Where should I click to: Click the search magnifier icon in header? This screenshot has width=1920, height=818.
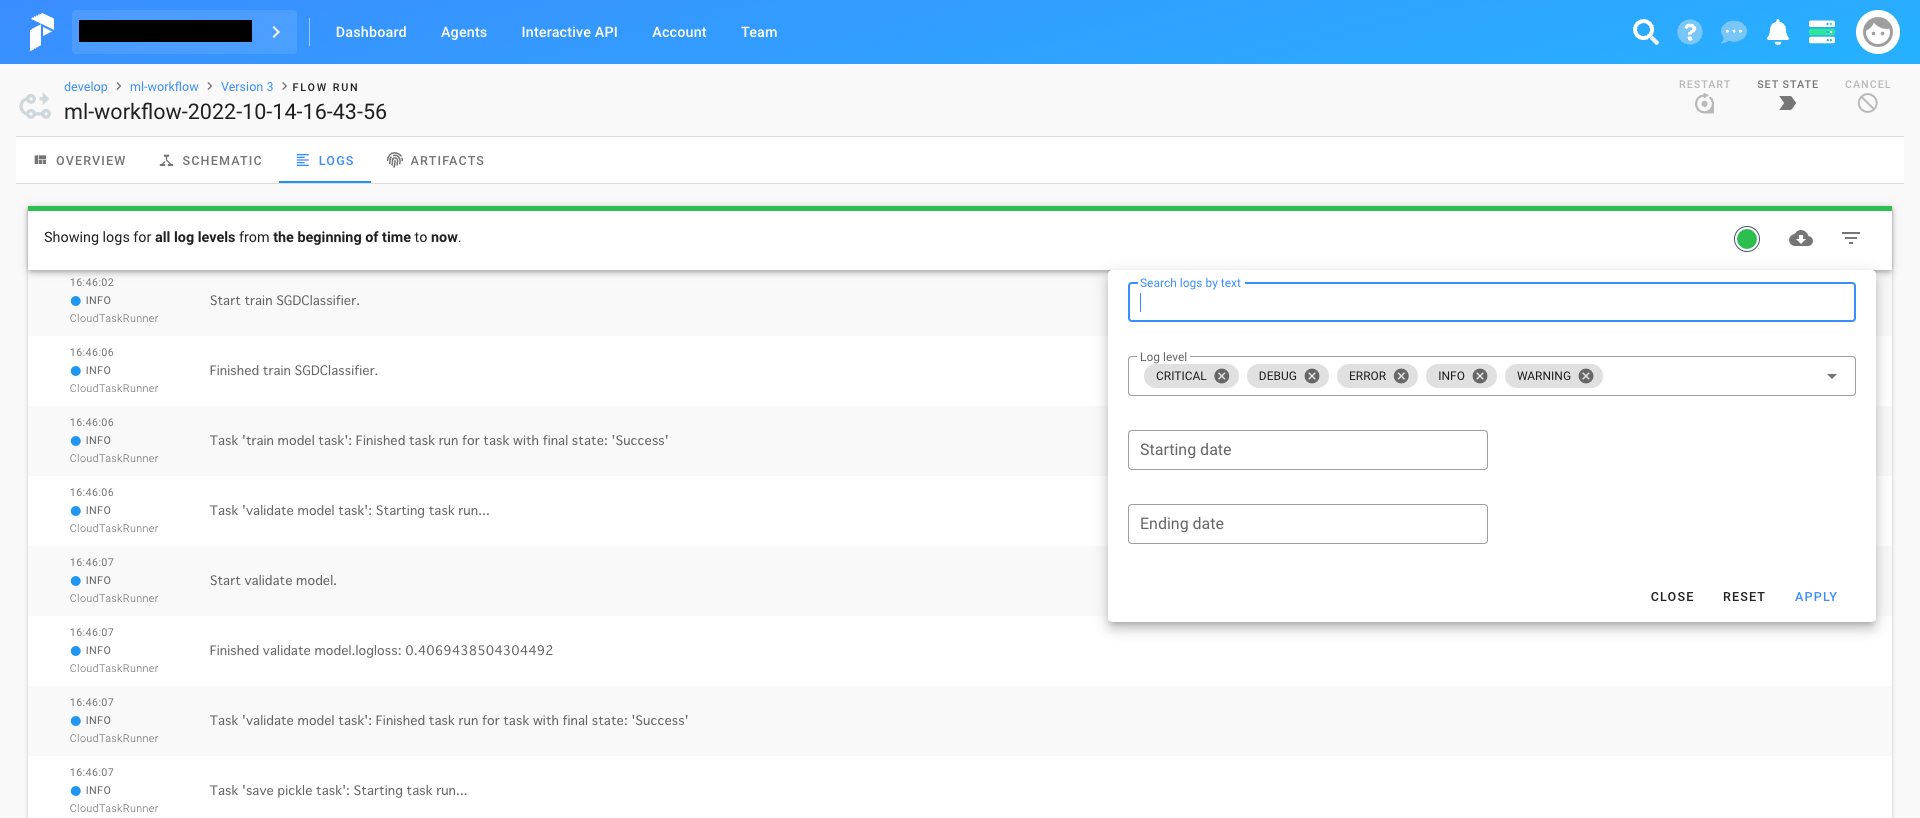point(1645,32)
